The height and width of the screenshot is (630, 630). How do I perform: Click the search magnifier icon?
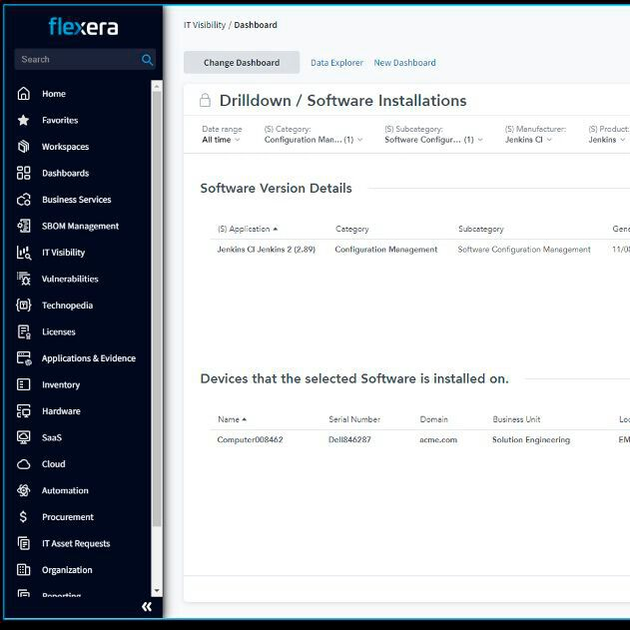point(147,60)
